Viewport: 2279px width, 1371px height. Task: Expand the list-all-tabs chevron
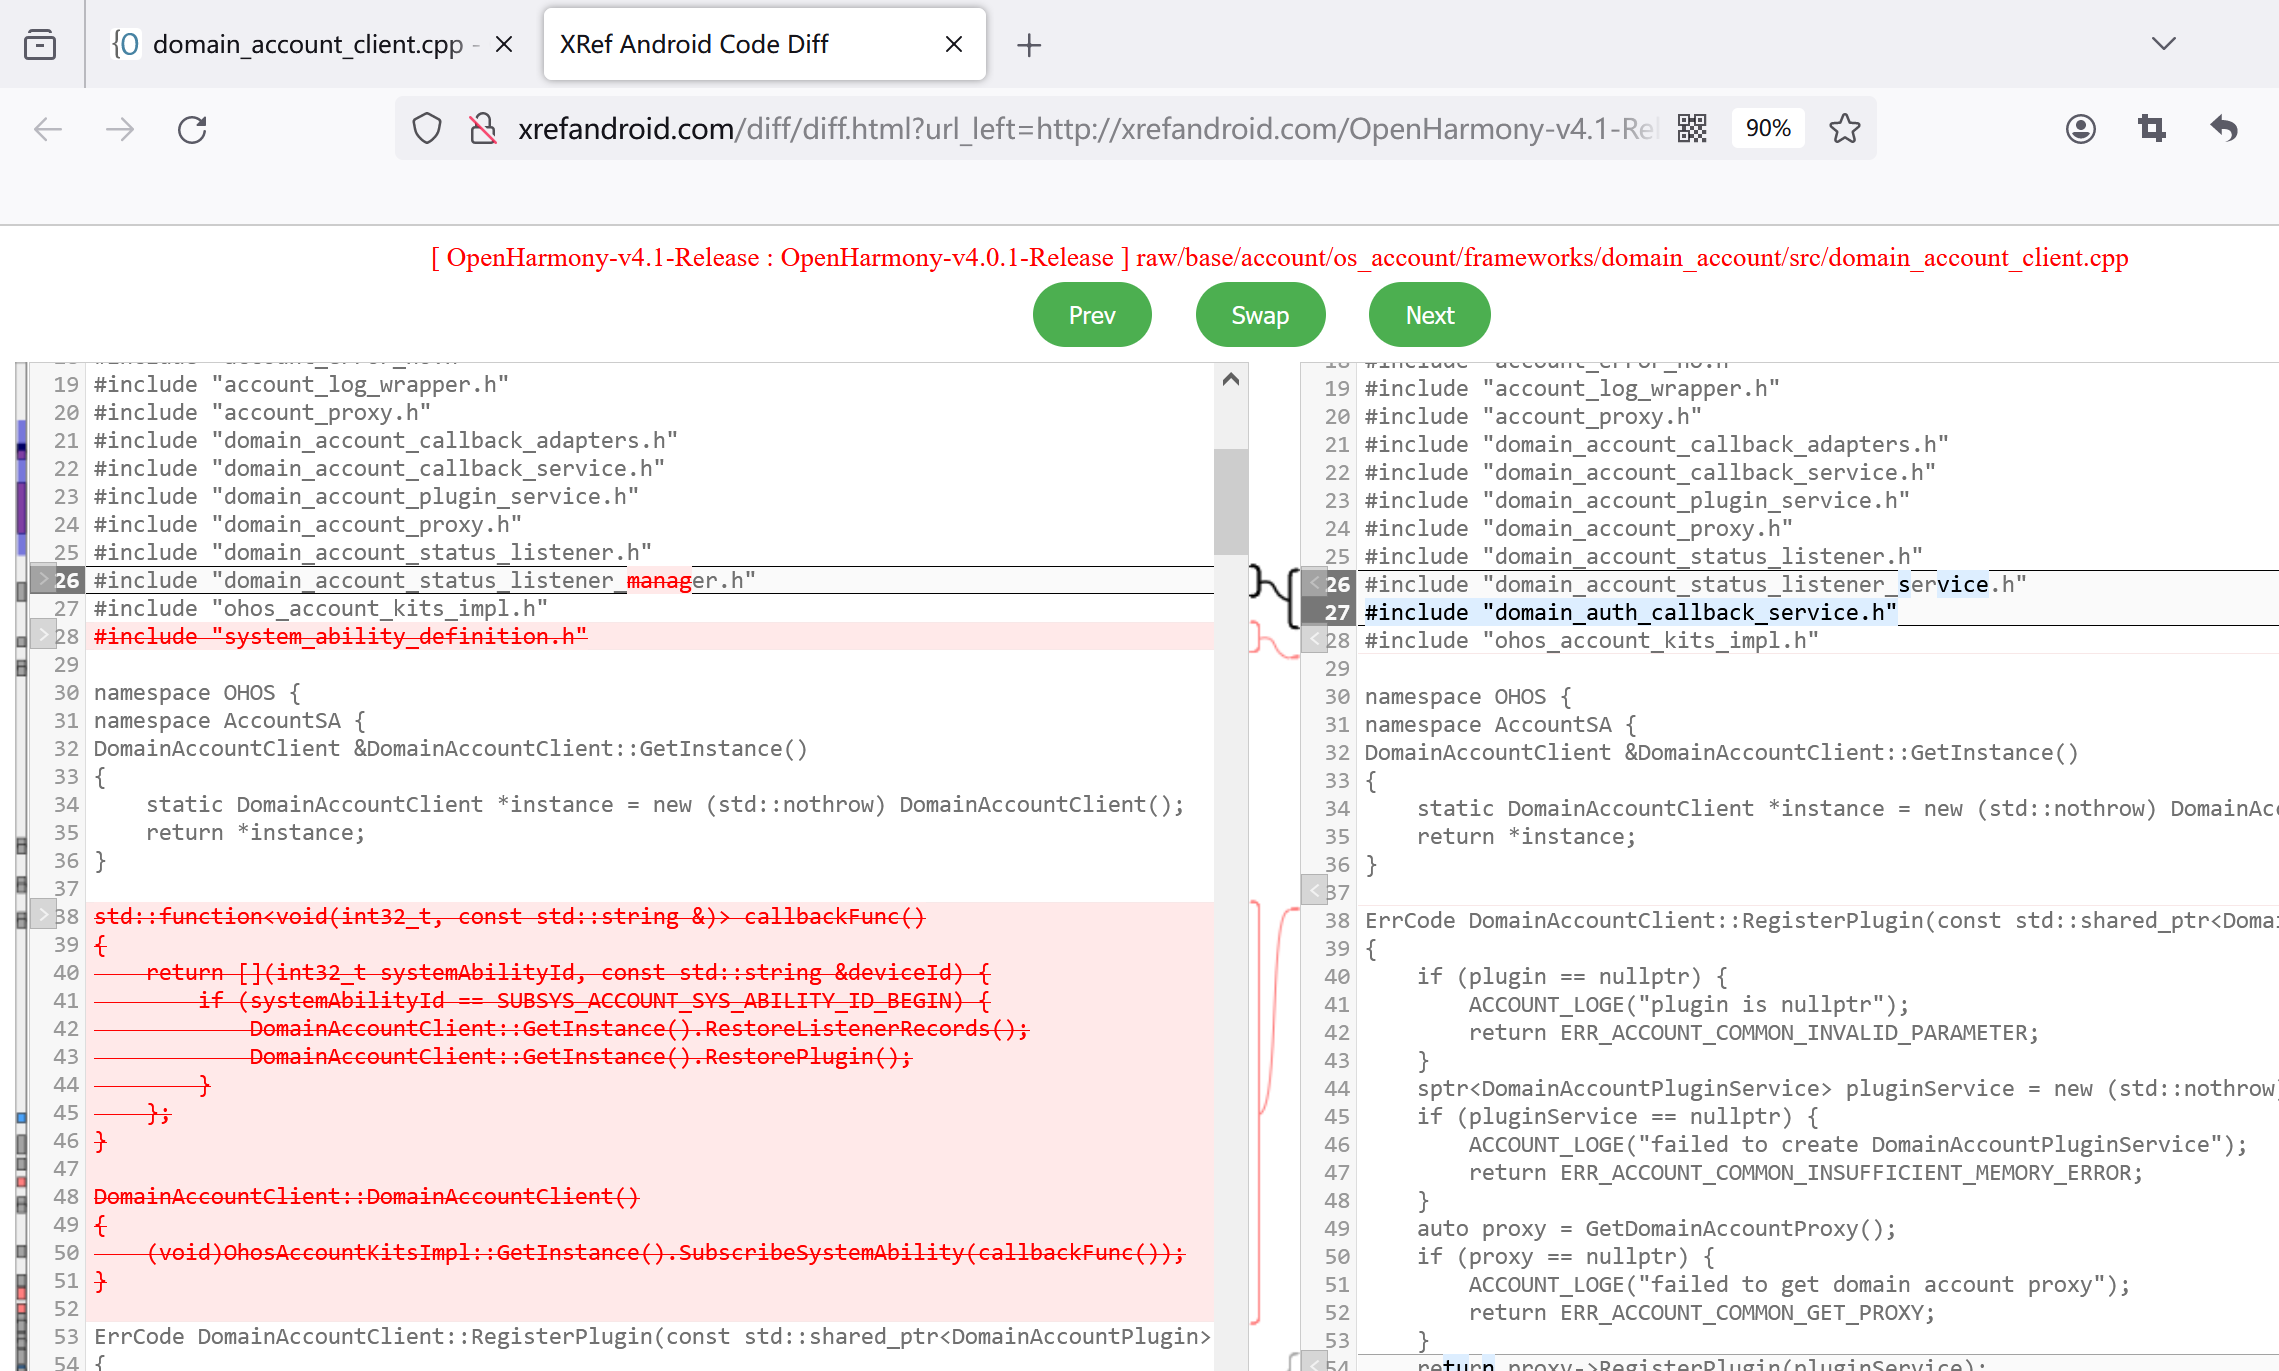(x=2163, y=44)
